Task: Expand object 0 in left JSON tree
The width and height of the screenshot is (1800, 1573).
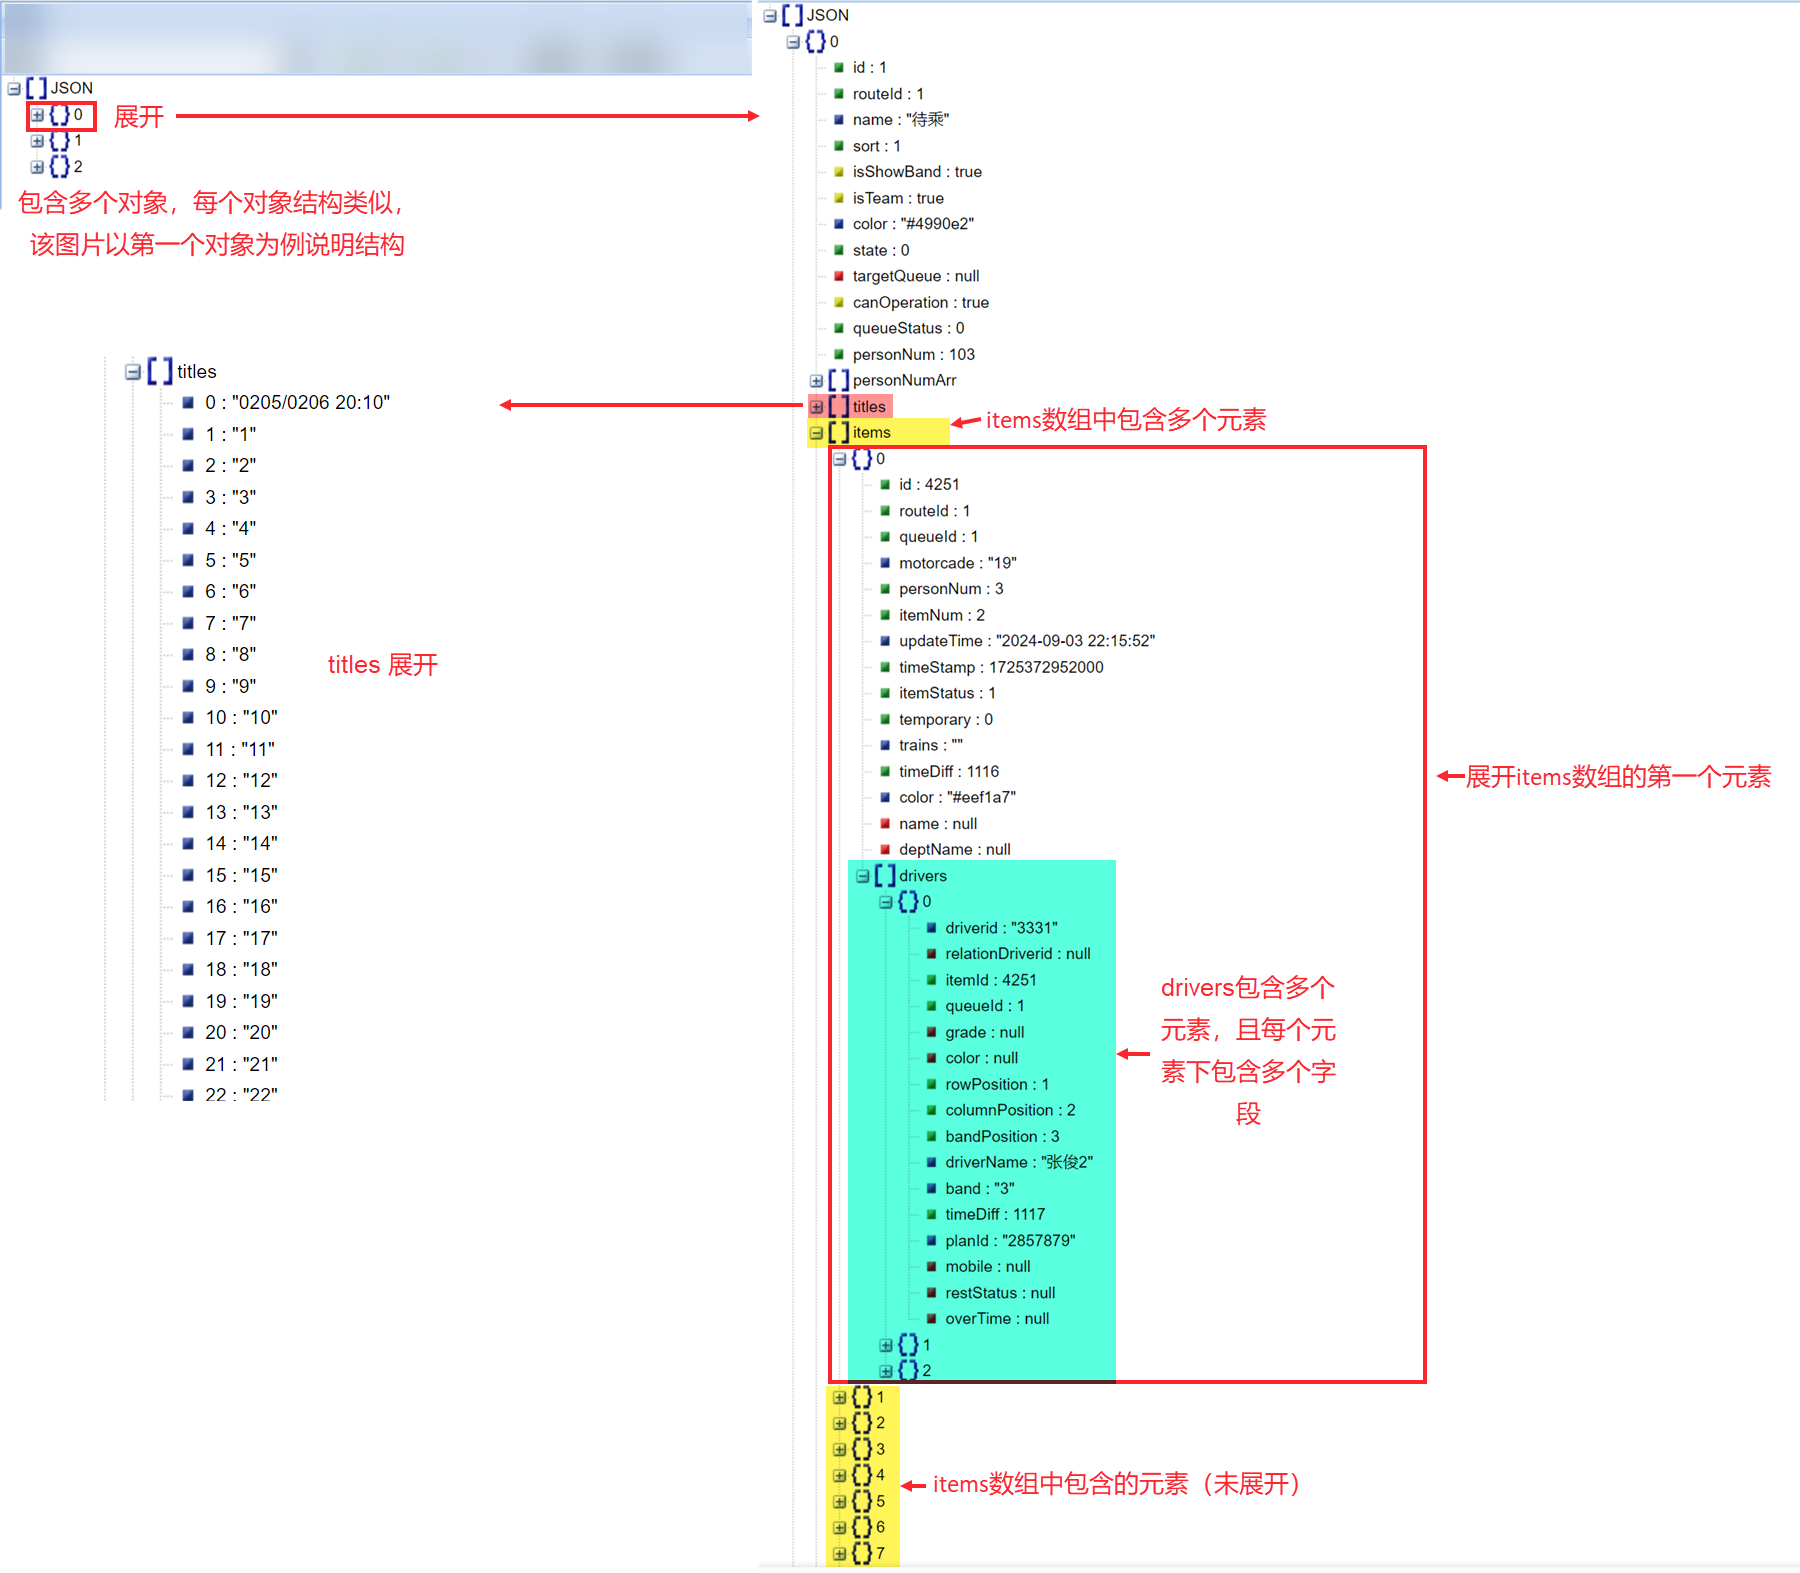Action: click(37, 115)
